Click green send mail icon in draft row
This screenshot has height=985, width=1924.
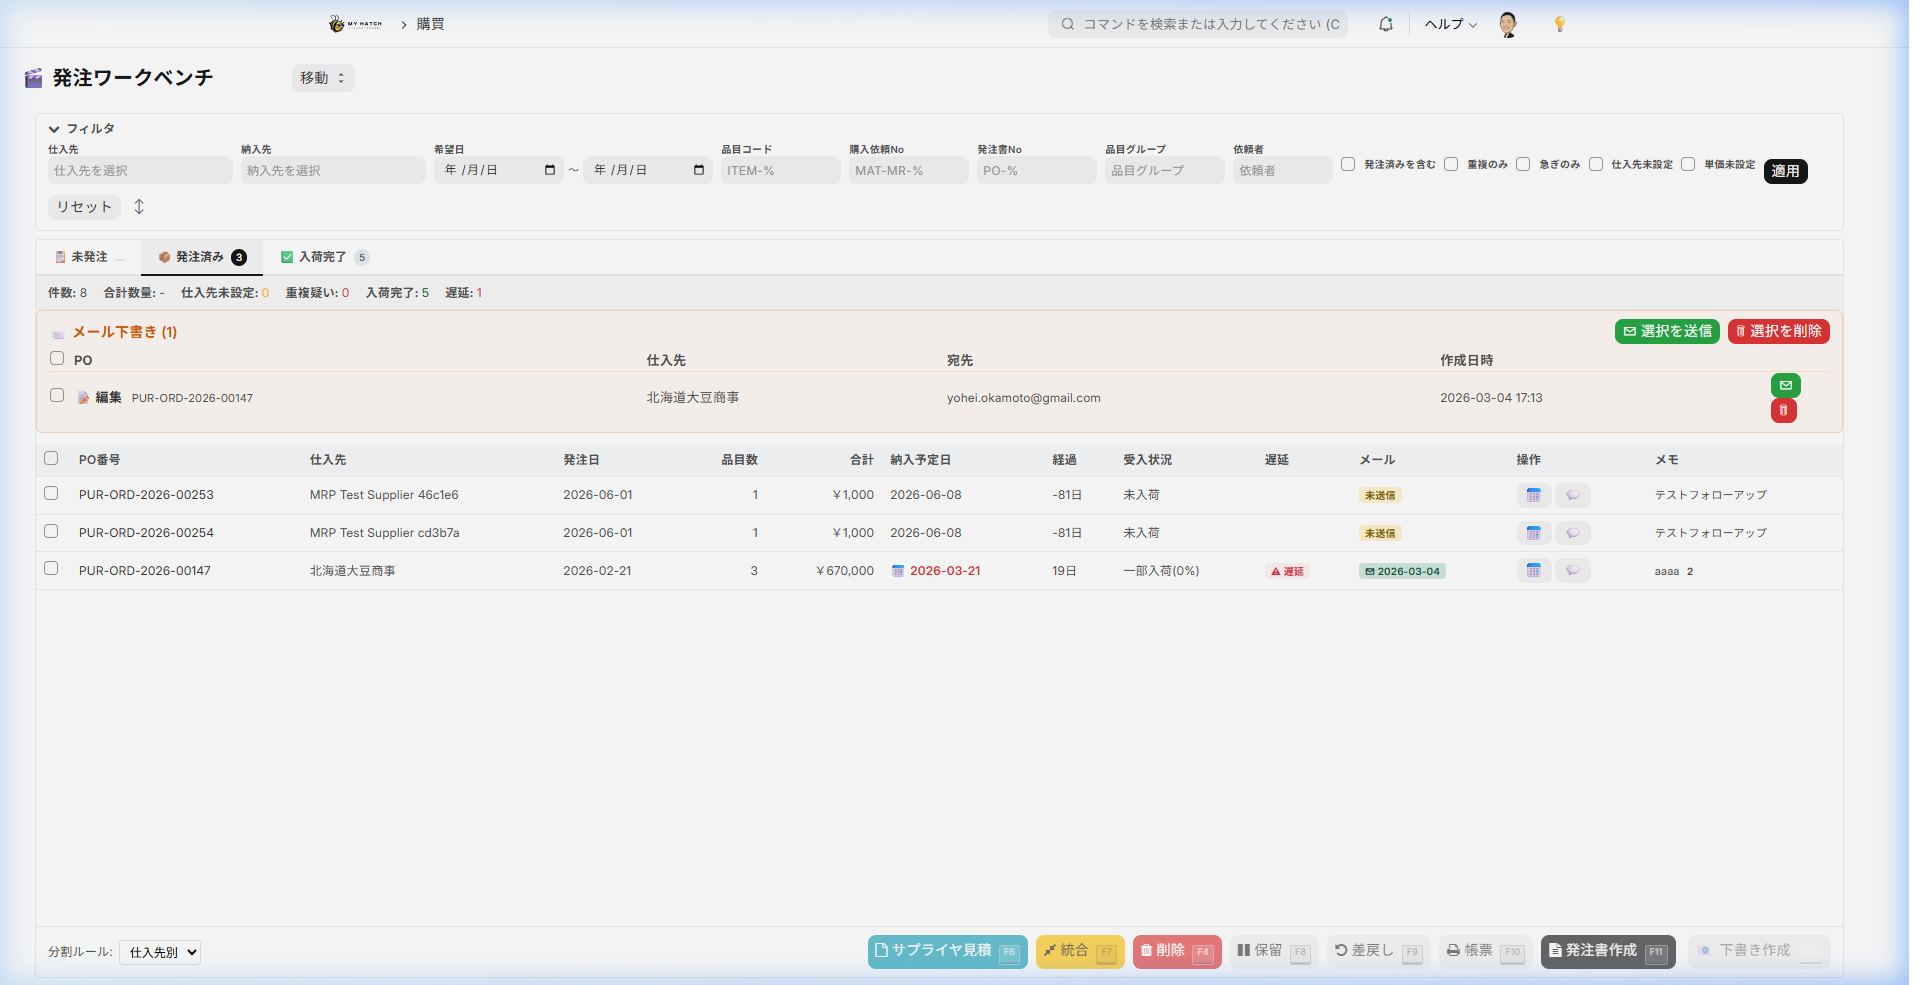coord(1785,385)
